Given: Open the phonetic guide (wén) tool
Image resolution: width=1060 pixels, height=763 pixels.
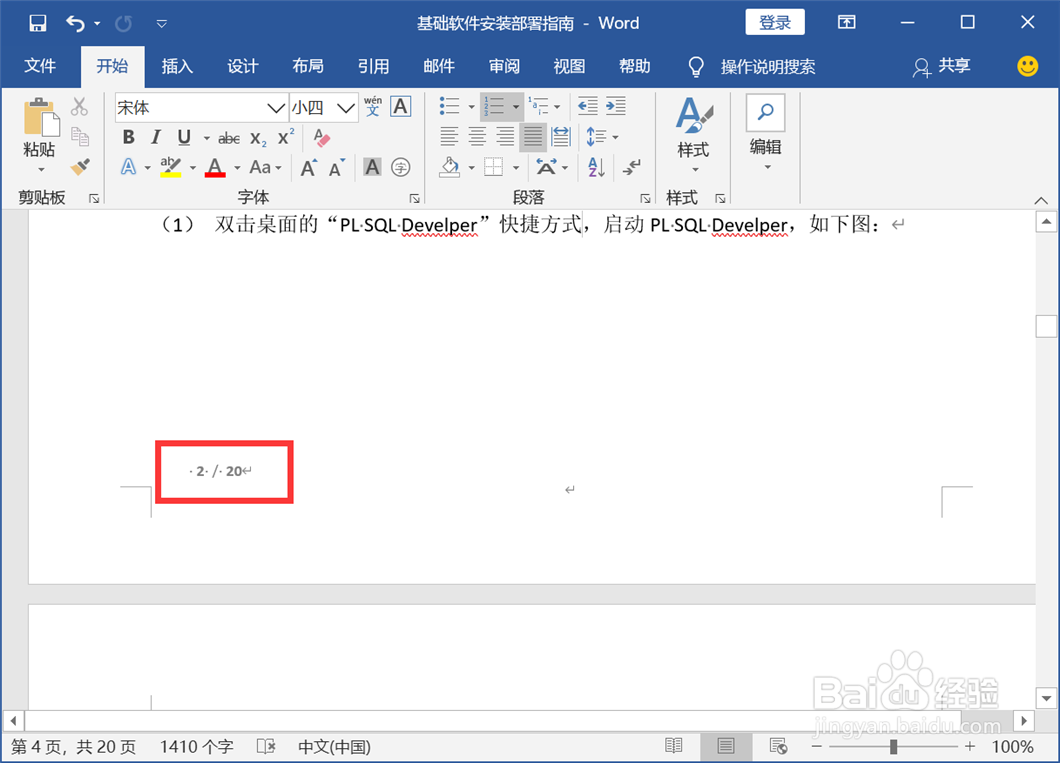Looking at the screenshot, I should (x=372, y=107).
